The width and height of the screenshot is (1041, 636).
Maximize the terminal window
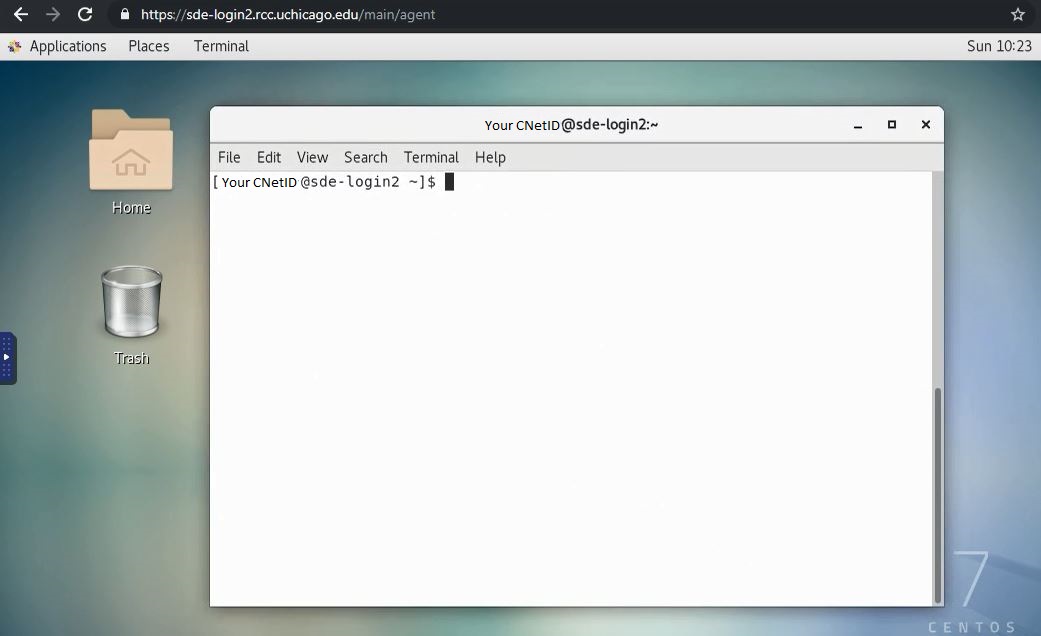click(892, 124)
